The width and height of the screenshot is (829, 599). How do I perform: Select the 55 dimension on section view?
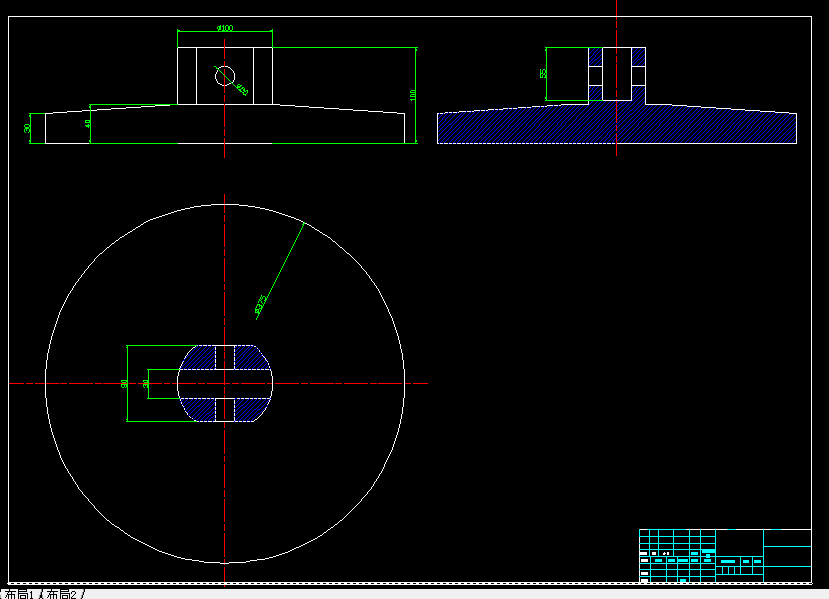(543, 73)
